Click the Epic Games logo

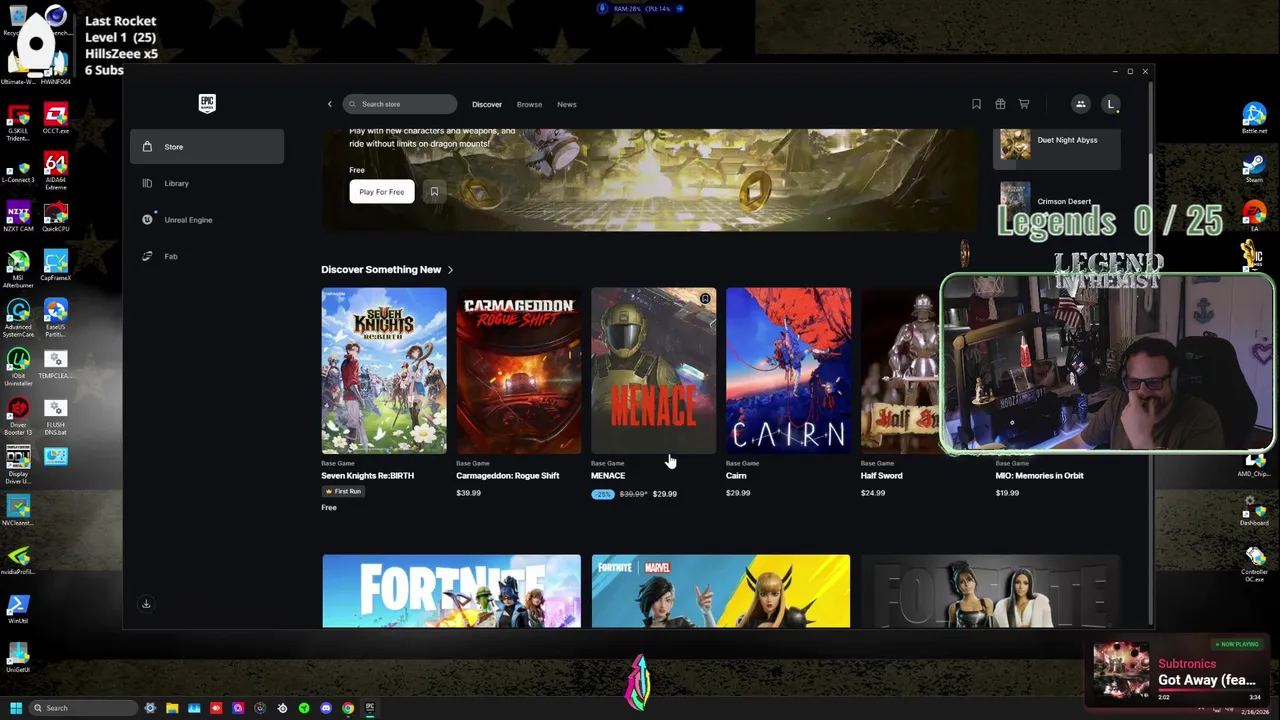(x=207, y=103)
